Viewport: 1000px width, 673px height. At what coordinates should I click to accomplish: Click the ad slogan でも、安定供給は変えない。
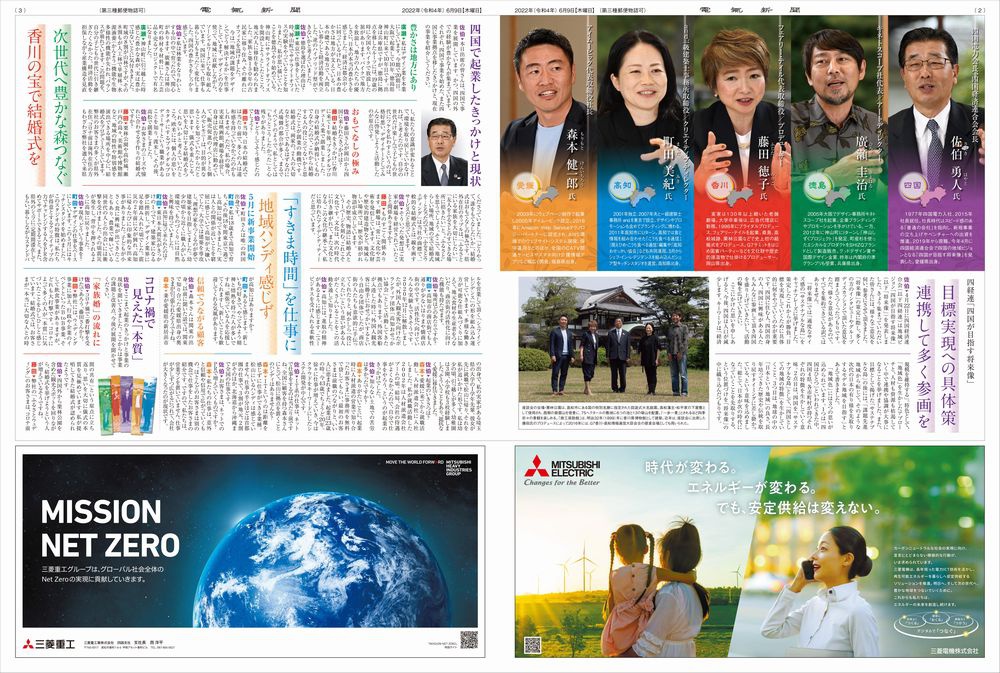pos(798,510)
